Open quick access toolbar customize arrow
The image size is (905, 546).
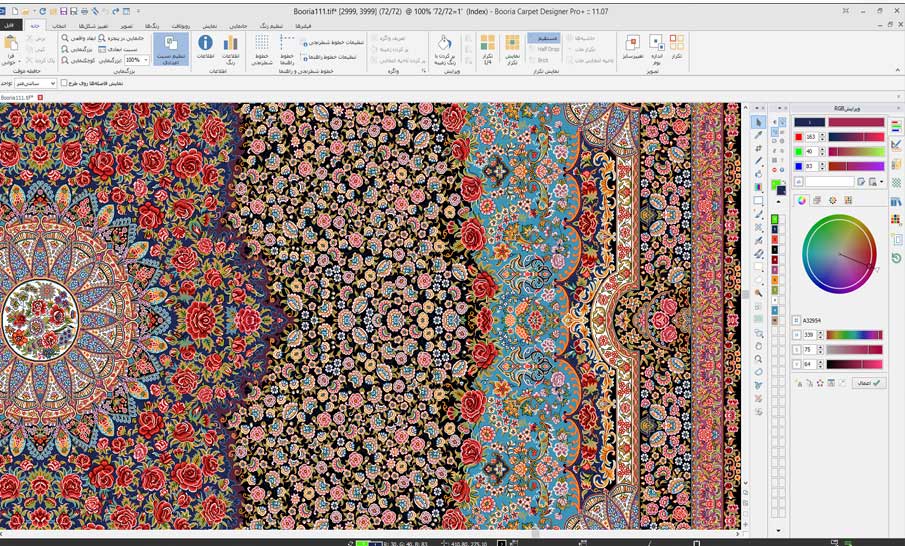click(139, 11)
